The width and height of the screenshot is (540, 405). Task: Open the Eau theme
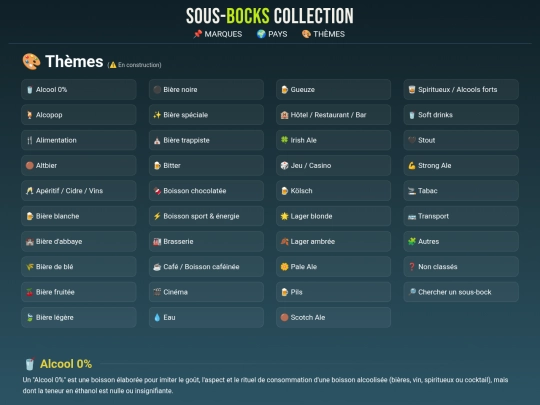pos(206,317)
